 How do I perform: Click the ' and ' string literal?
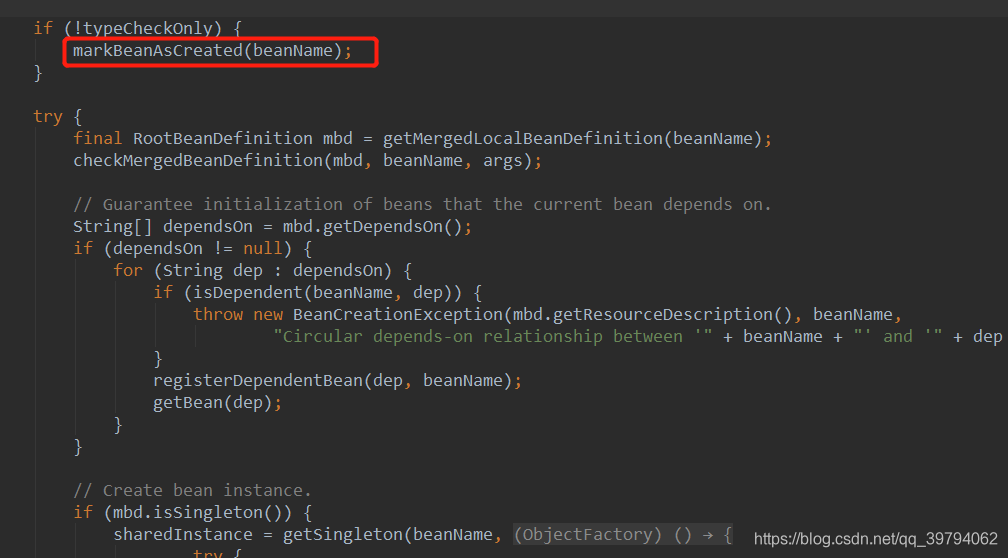coord(897,336)
